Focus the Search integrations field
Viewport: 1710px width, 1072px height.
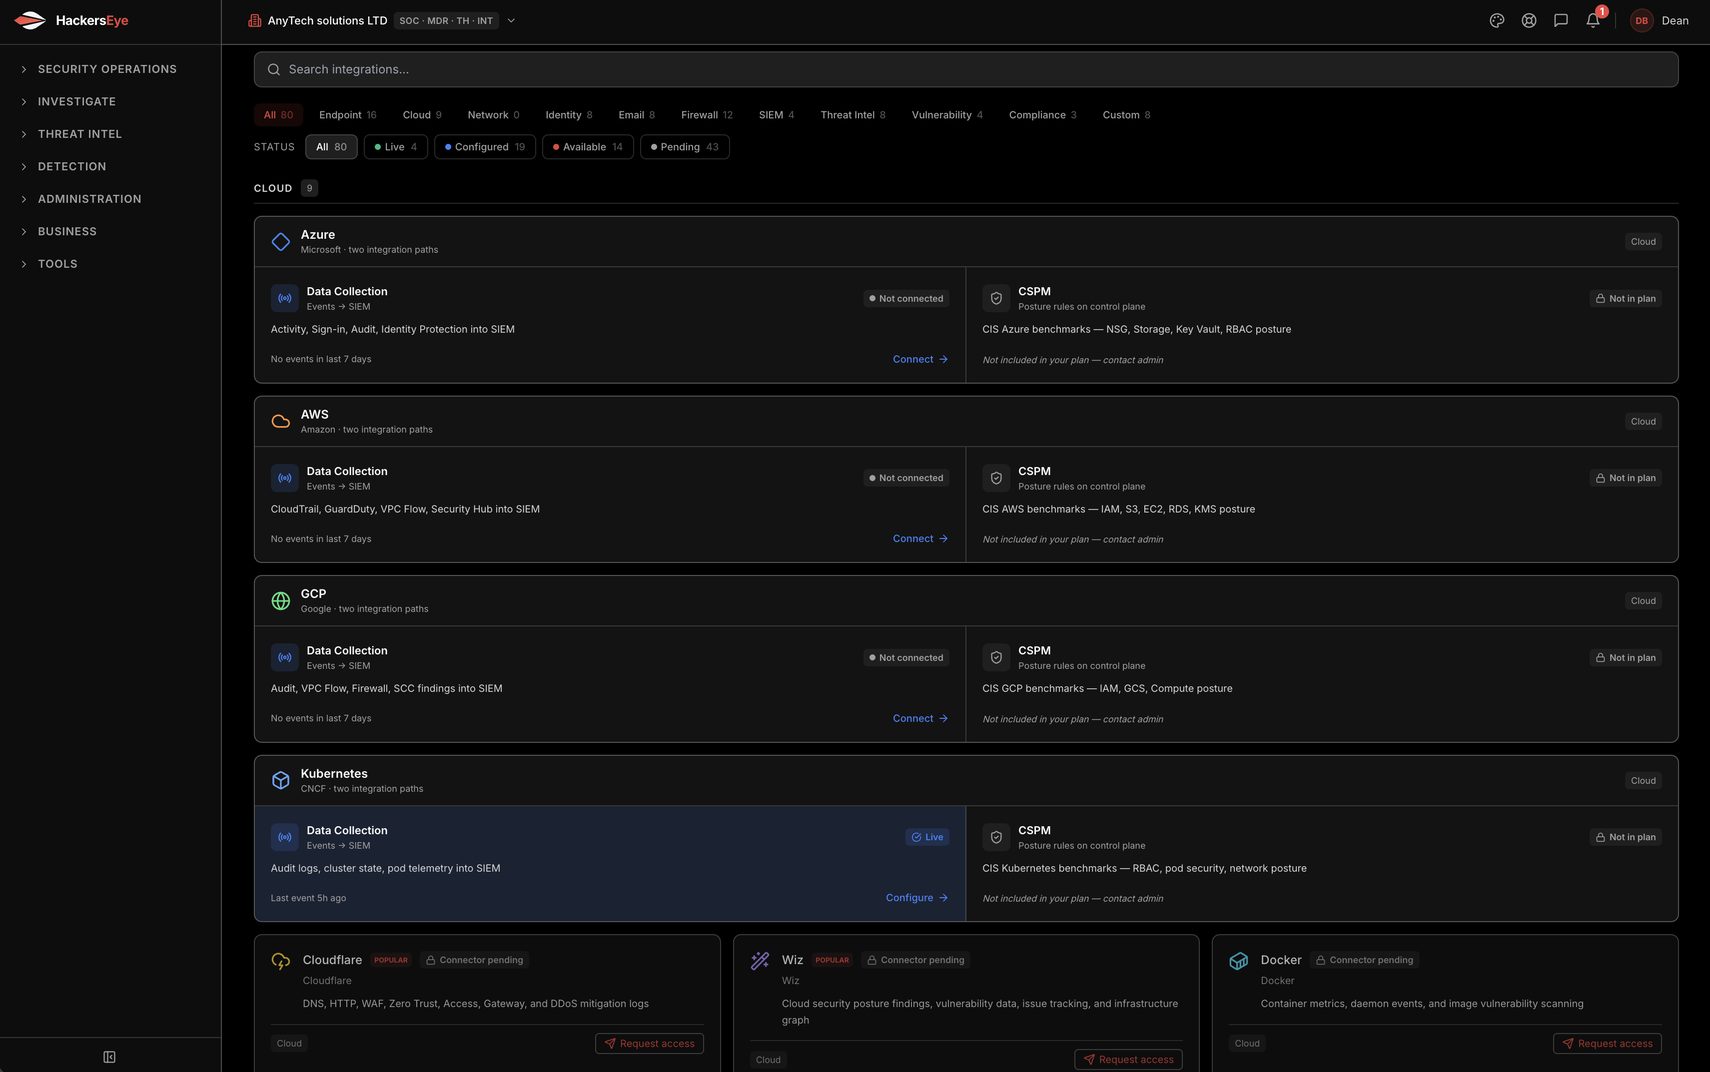click(x=966, y=69)
